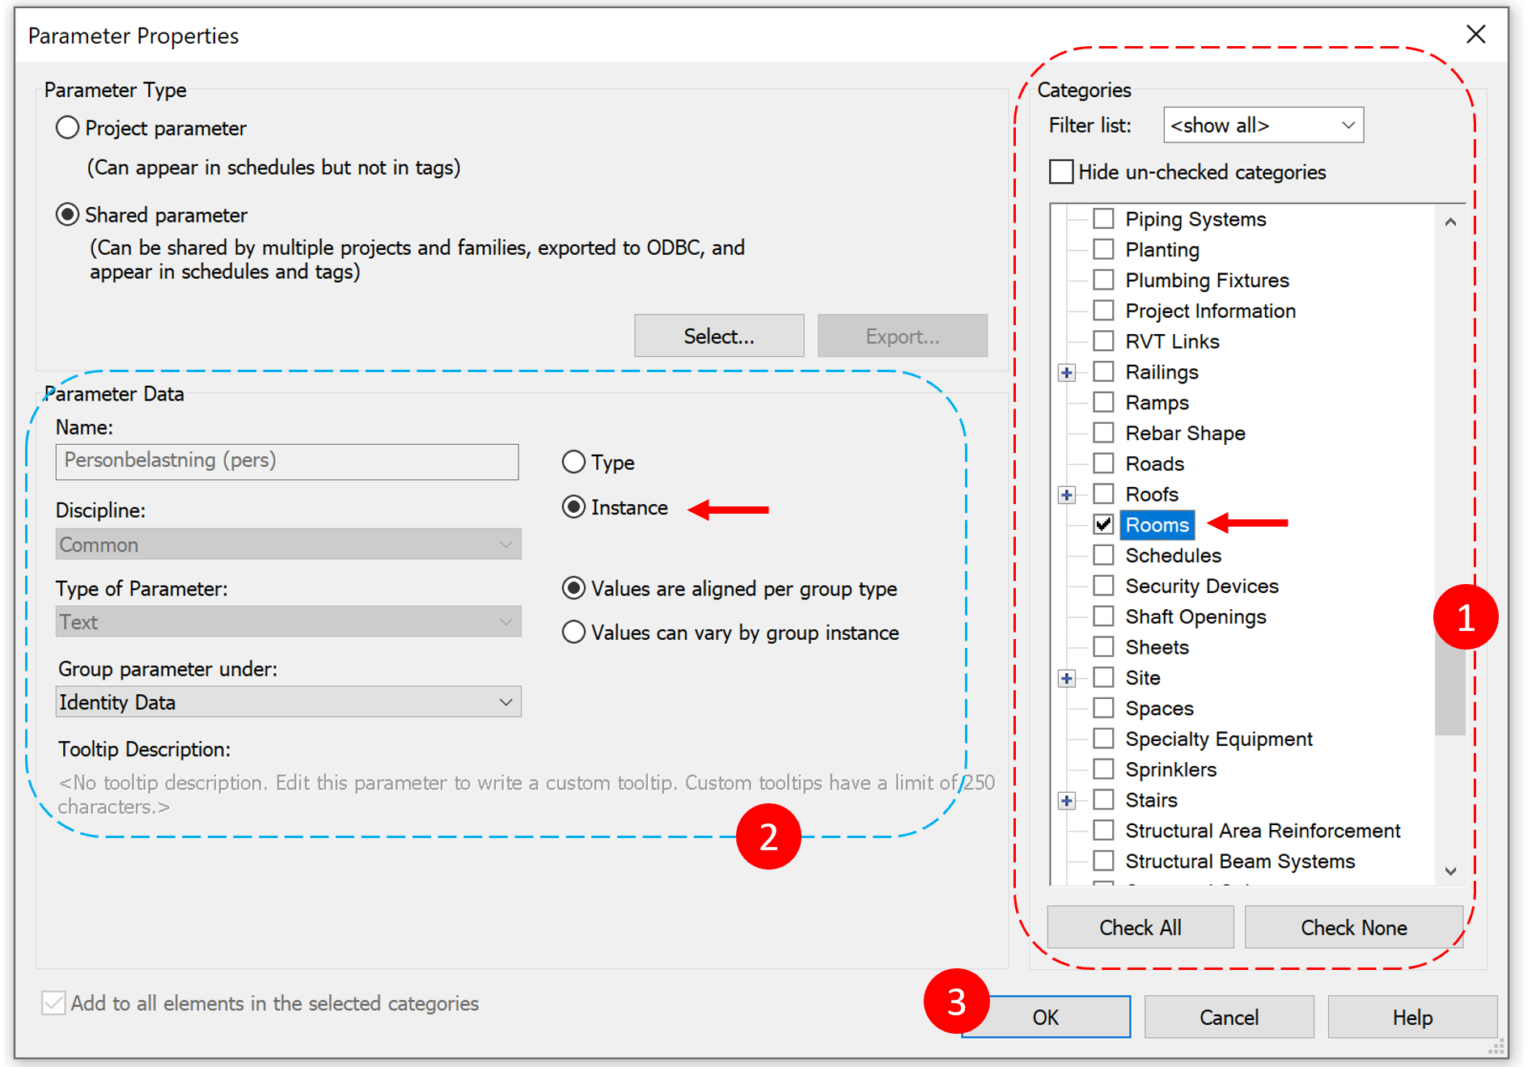1536x1067 pixels.
Task: Click the Check None button
Action: (x=1353, y=927)
